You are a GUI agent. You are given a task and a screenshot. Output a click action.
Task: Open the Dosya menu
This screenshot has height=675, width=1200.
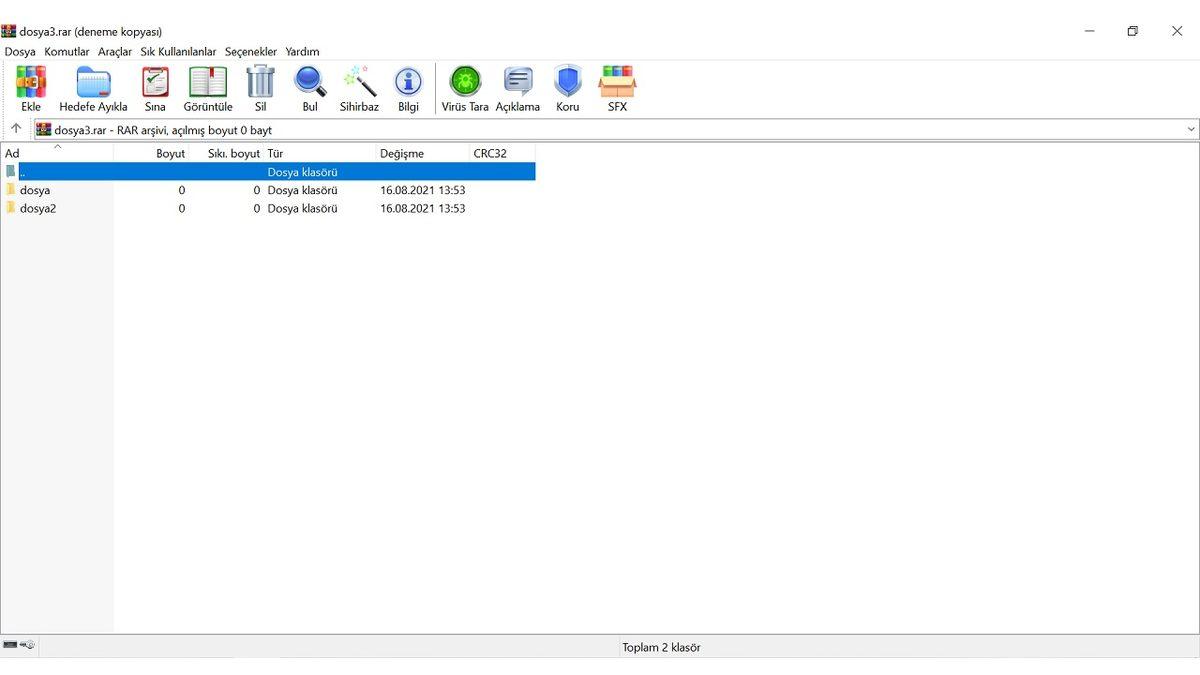20,52
